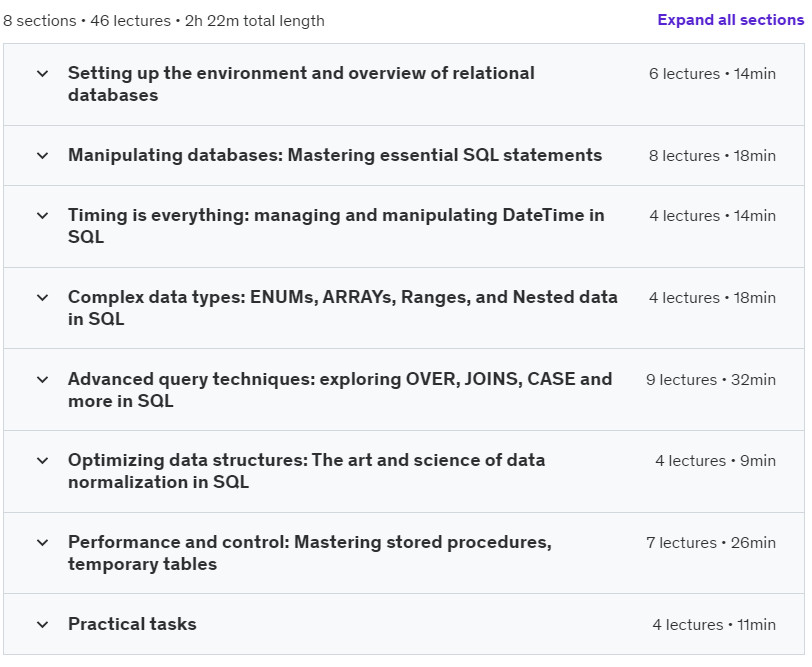812x667 pixels.
Task: Click '8 lectures • 18min' text
Action: tap(712, 156)
